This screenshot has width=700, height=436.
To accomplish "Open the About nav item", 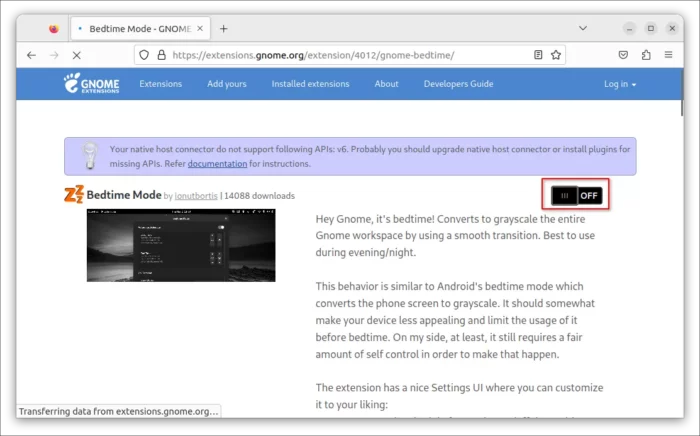I will point(386,84).
